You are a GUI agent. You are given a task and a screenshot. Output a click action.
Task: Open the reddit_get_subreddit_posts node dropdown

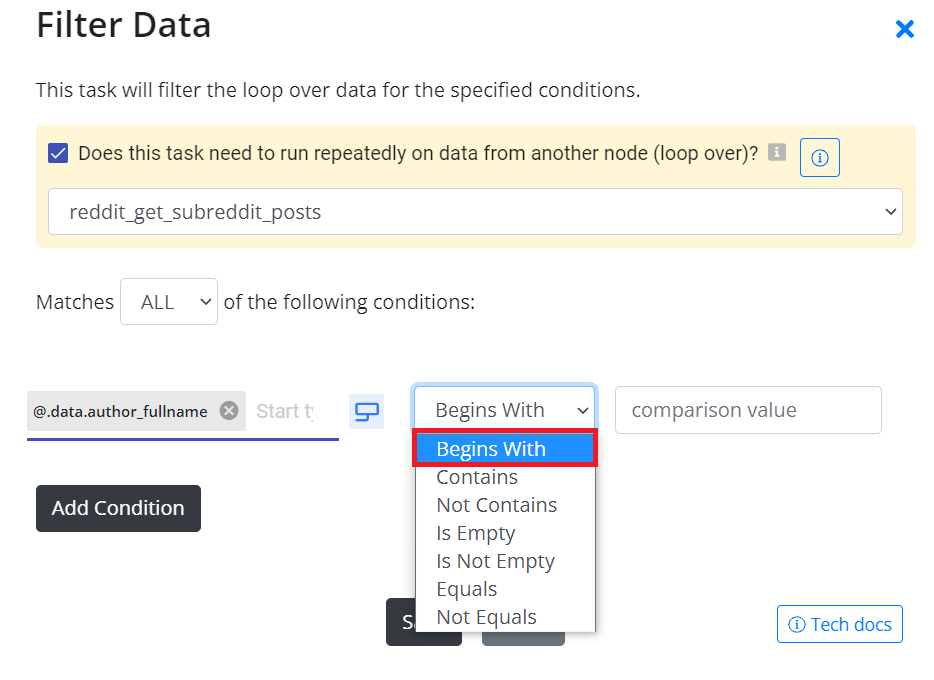(x=475, y=212)
